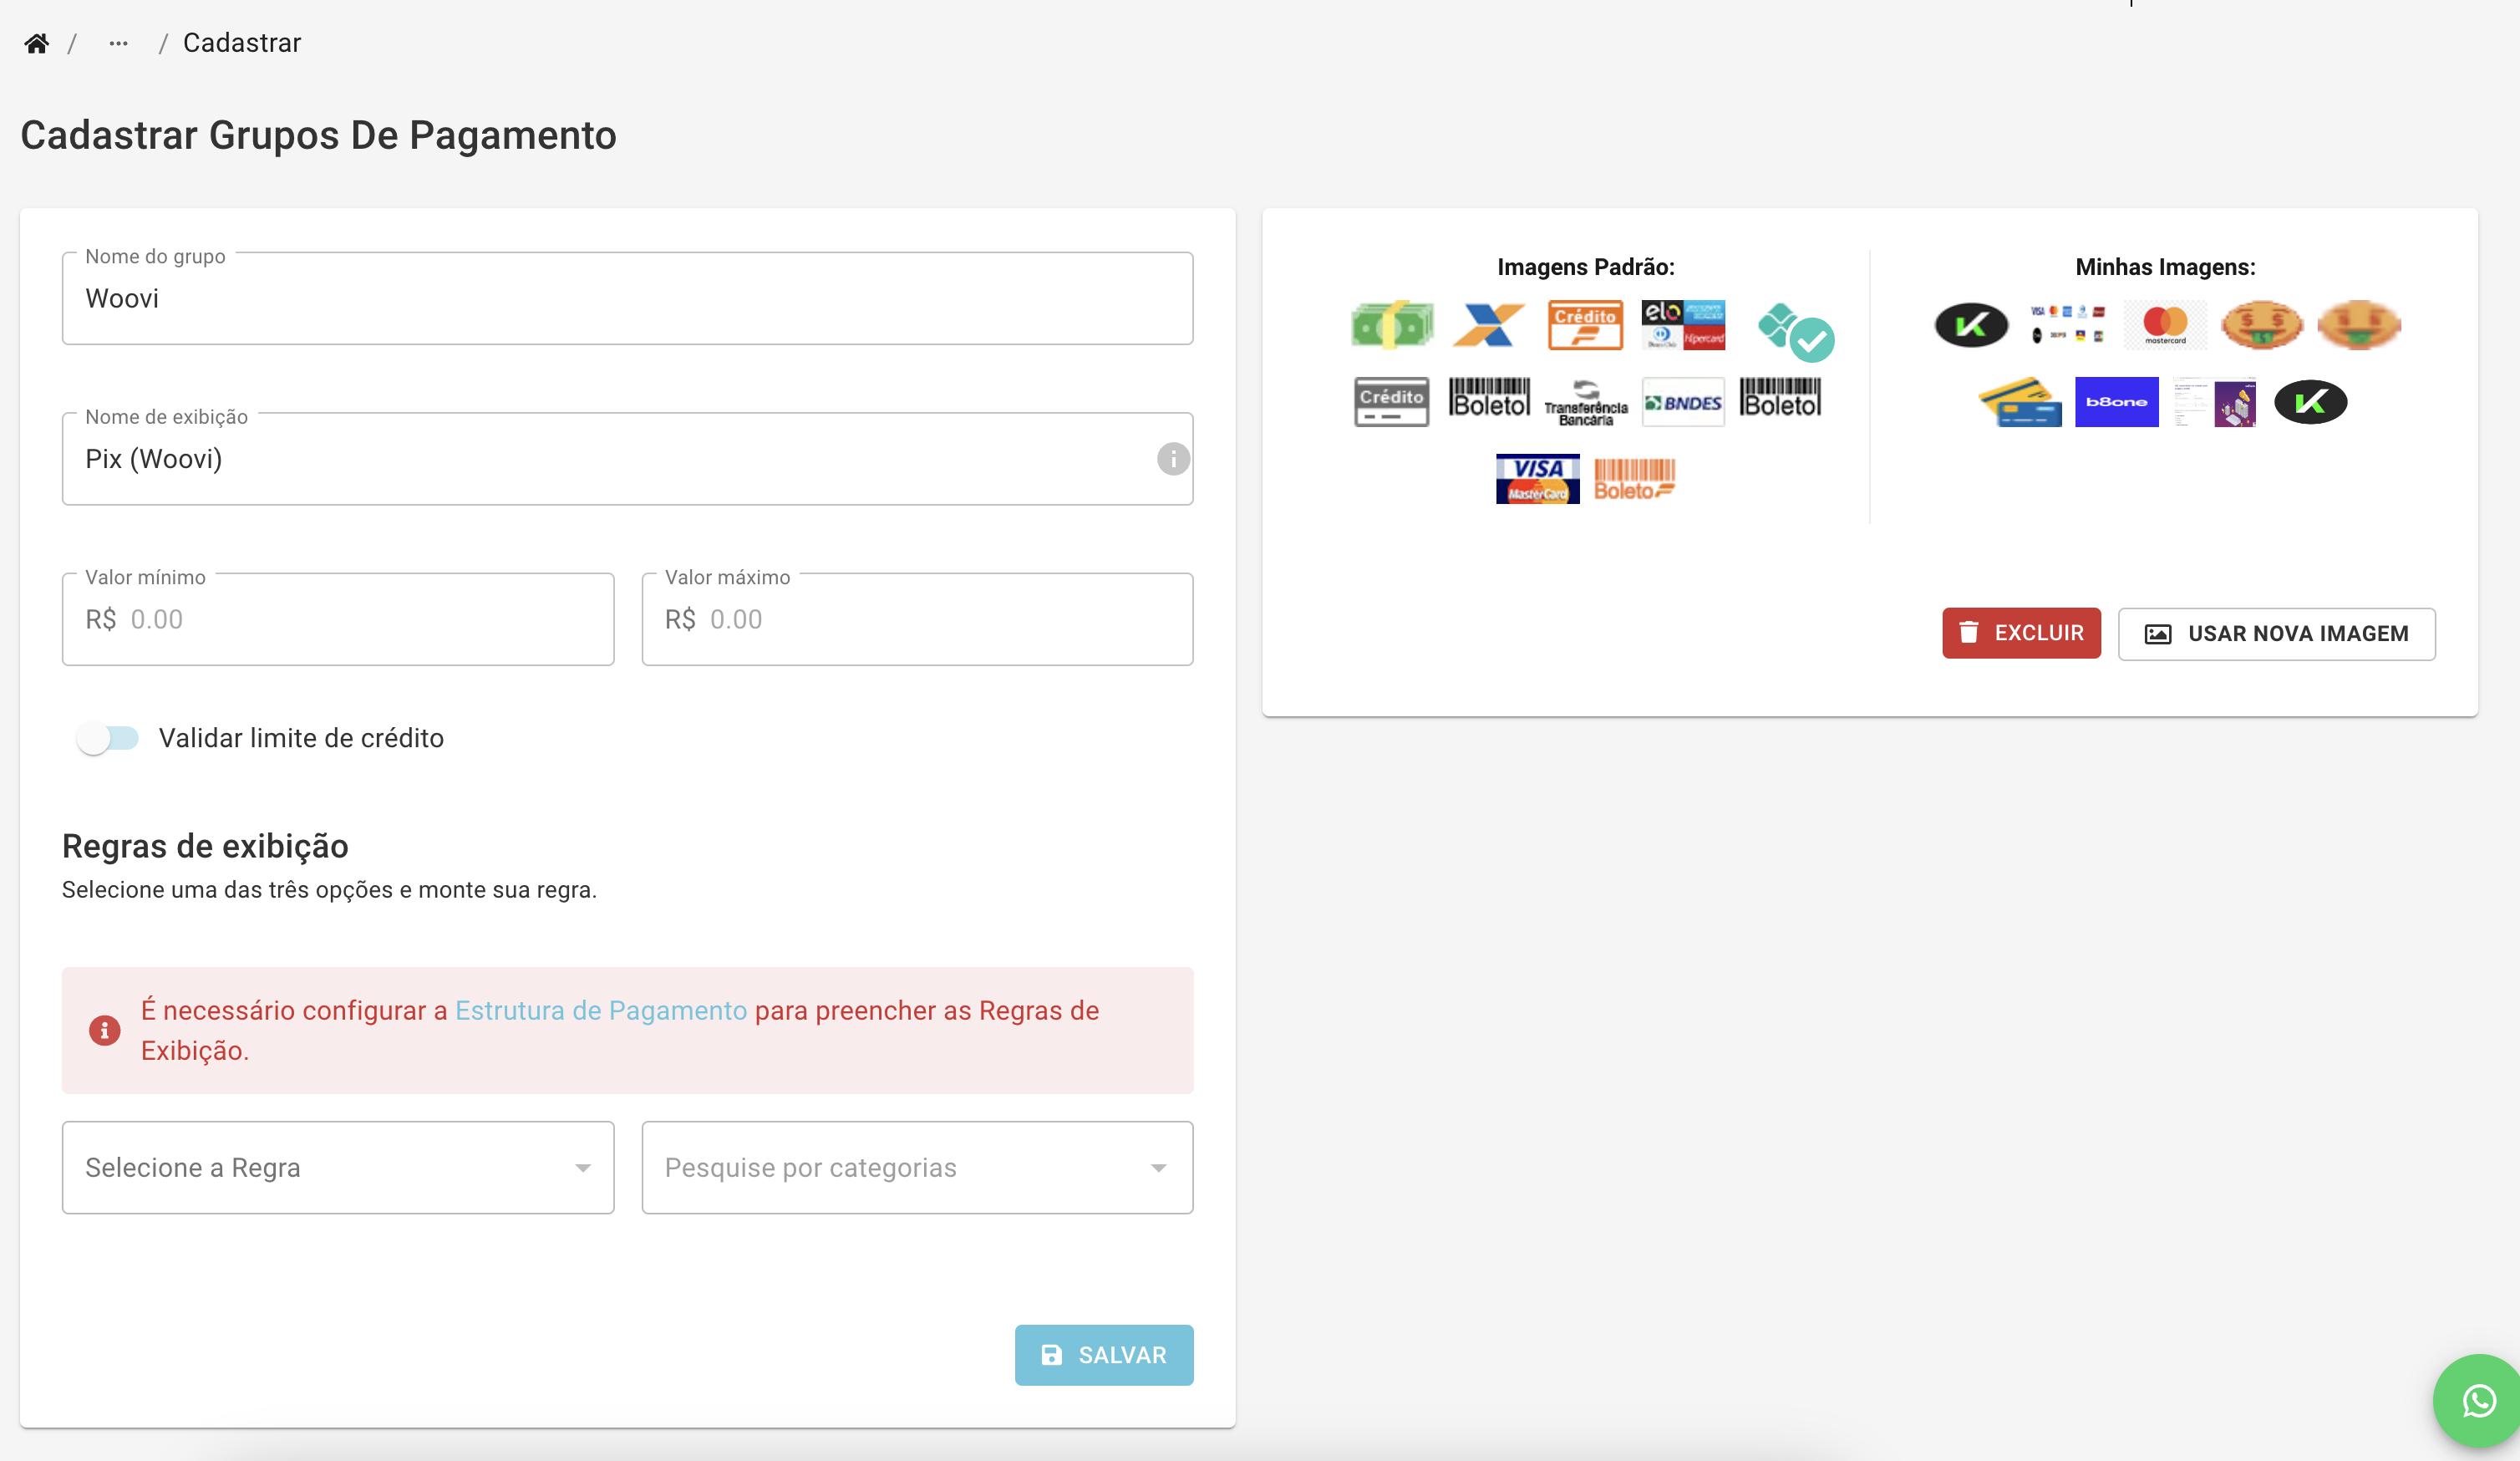Pick the mastercard logo in Minhas Imagens
This screenshot has height=1461, width=2520.
pyautogui.click(x=2165, y=325)
